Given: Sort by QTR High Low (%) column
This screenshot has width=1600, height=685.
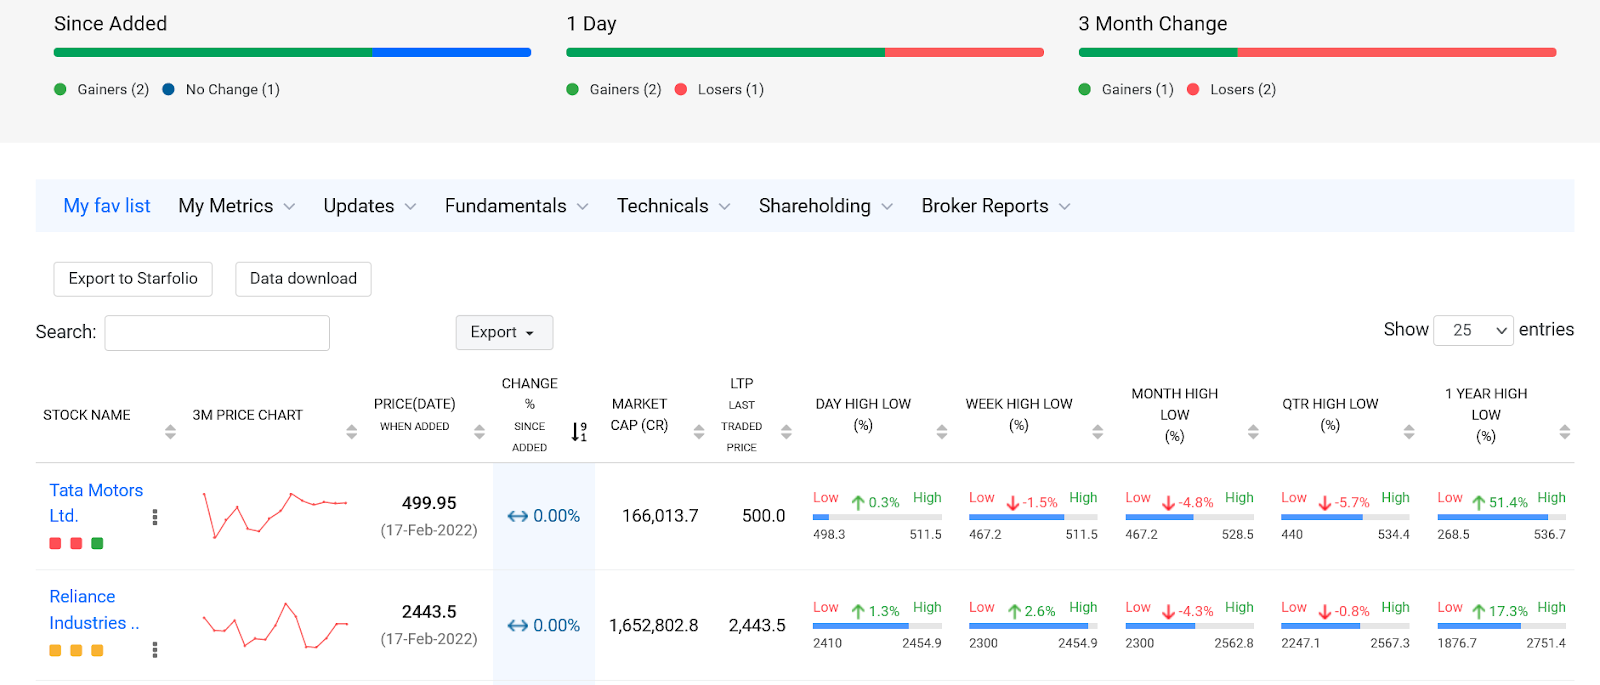Looking at the screenshot, I should point(1409,432).
